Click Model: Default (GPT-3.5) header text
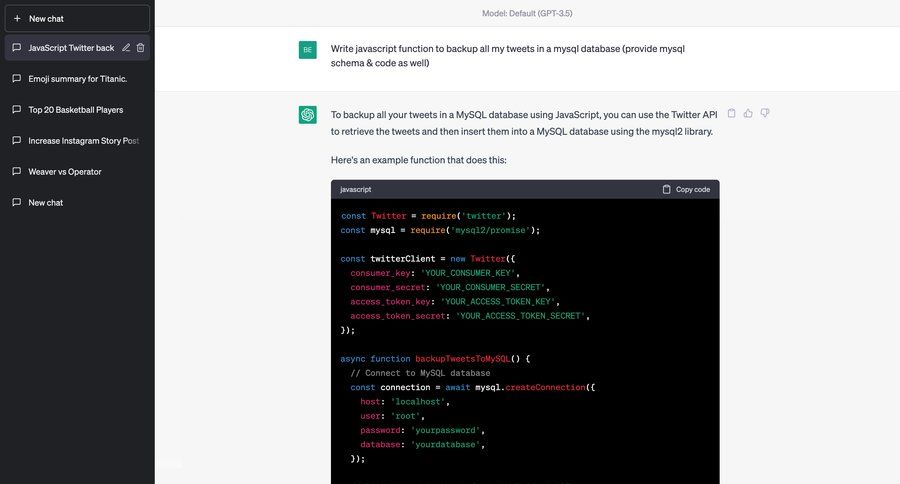This screenshot has height=484, width=900. tap(527, 13)
